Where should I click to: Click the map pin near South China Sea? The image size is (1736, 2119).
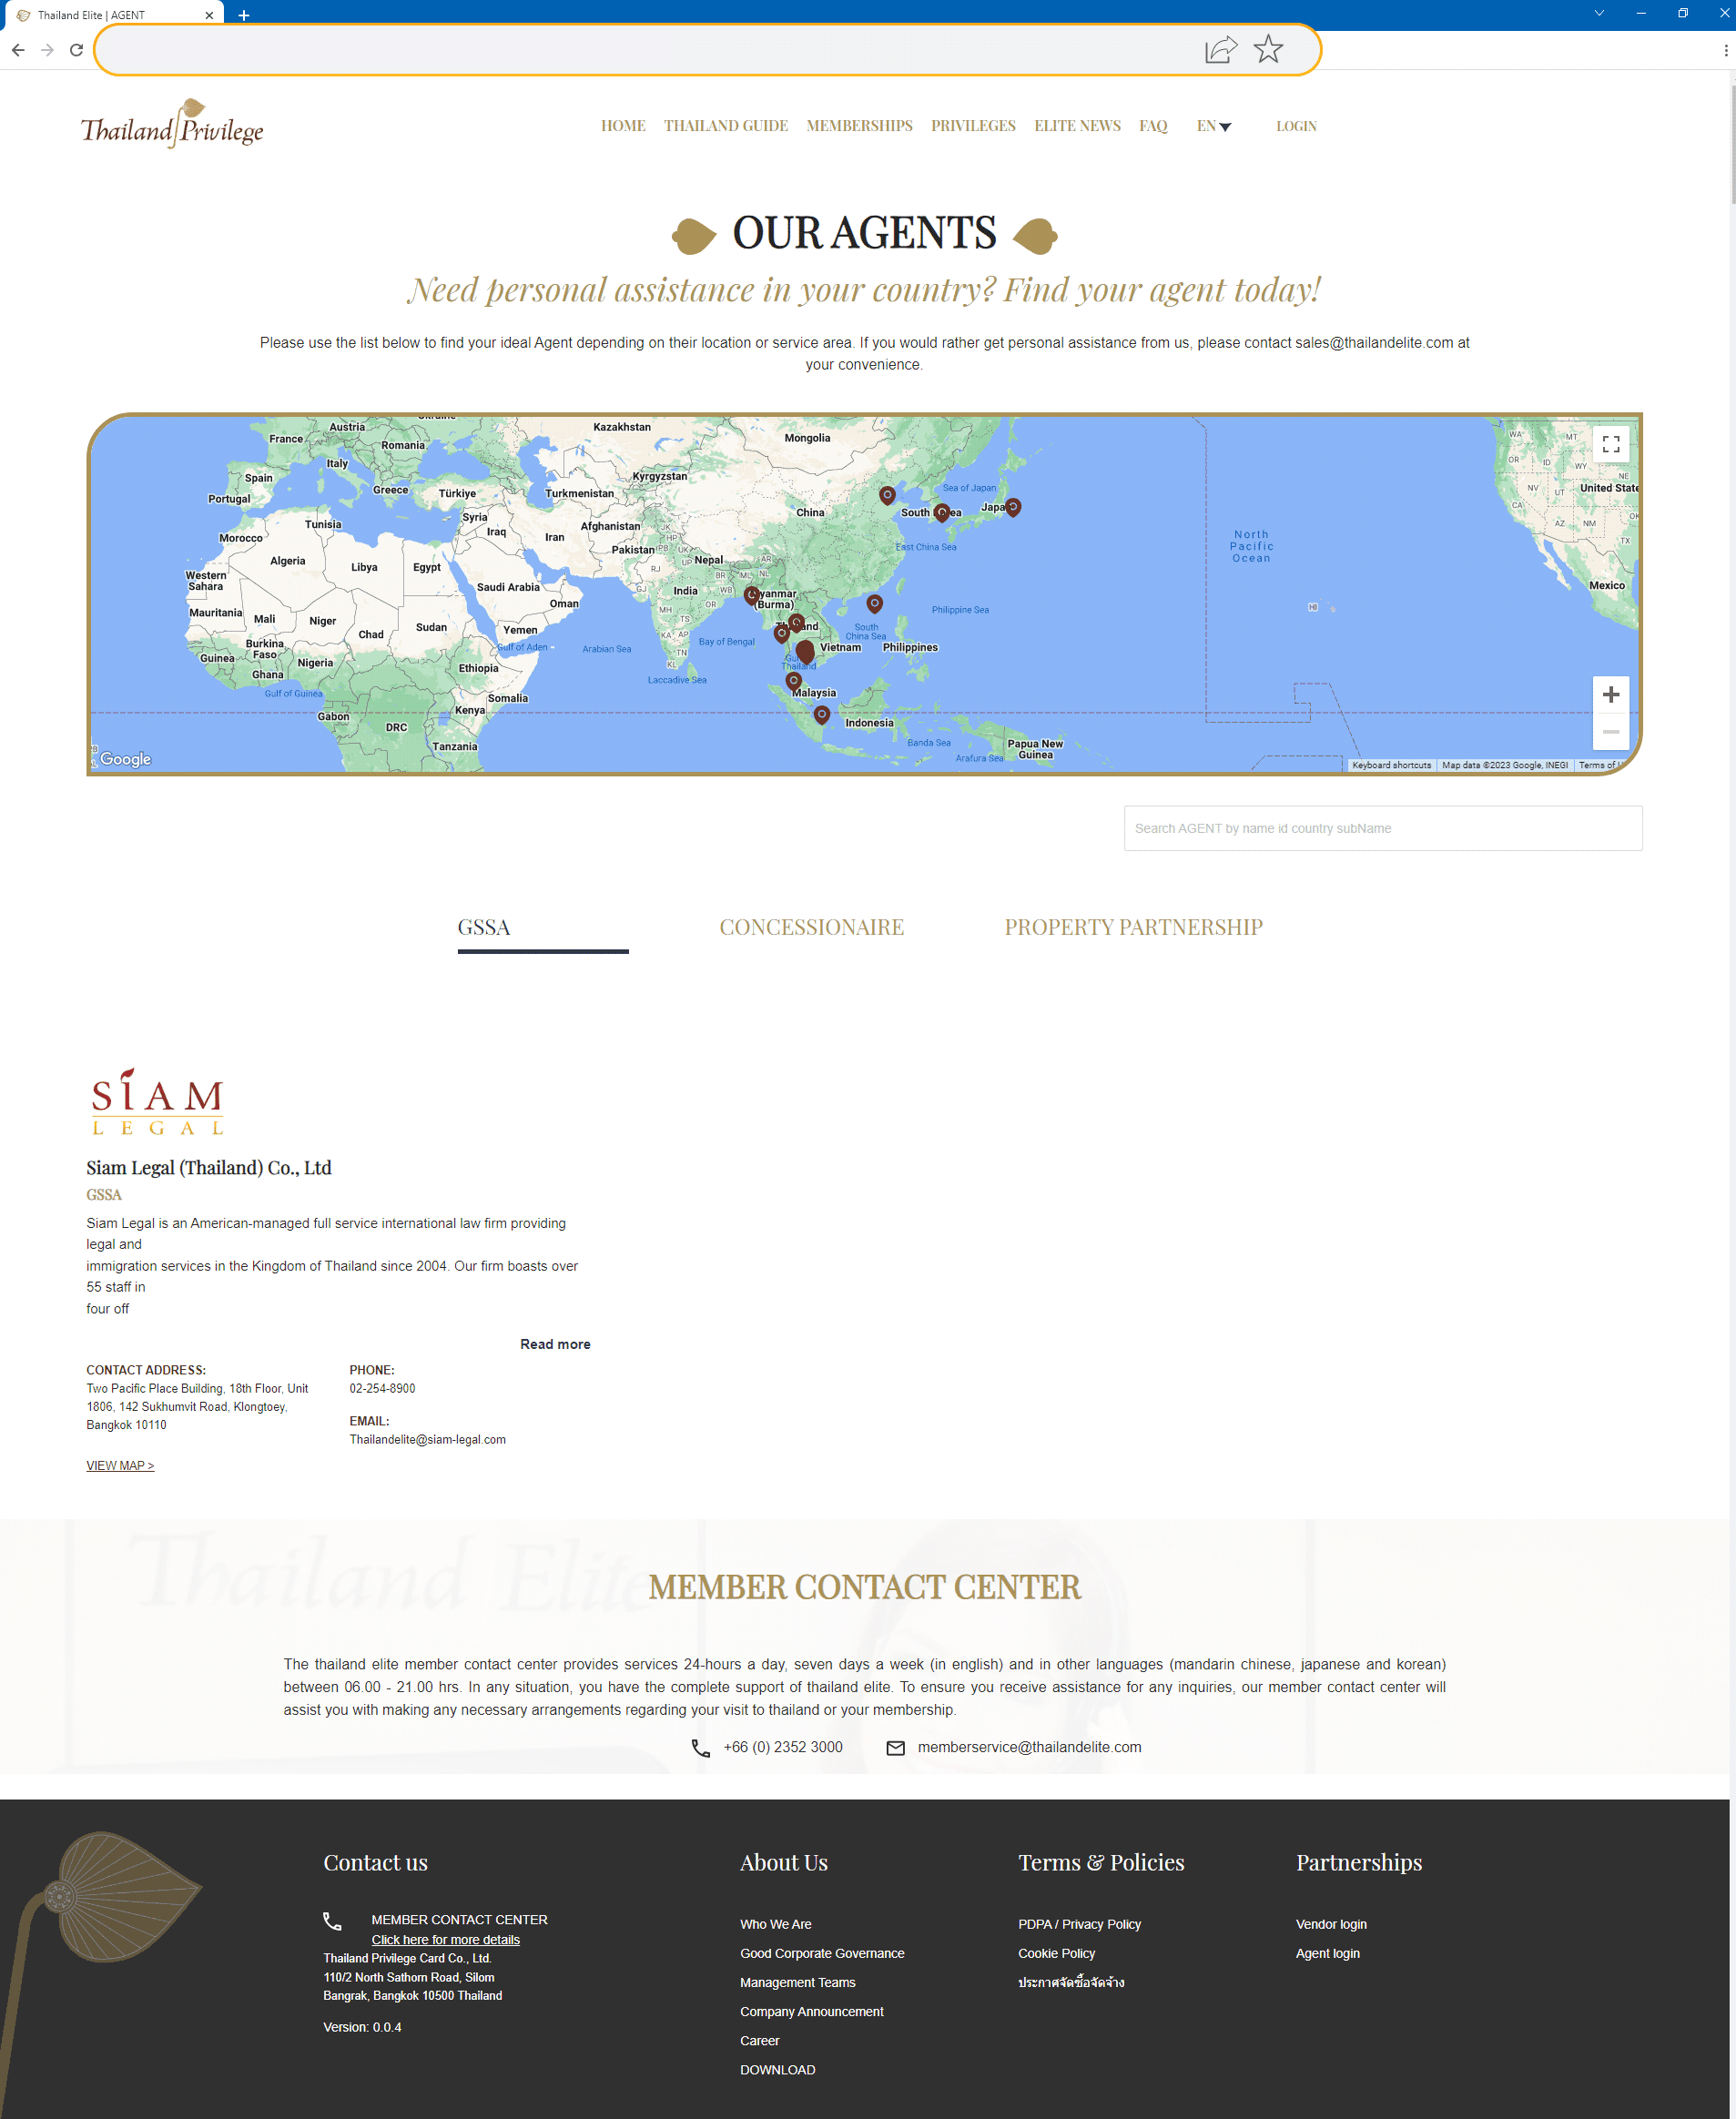[x=874, y=604]
